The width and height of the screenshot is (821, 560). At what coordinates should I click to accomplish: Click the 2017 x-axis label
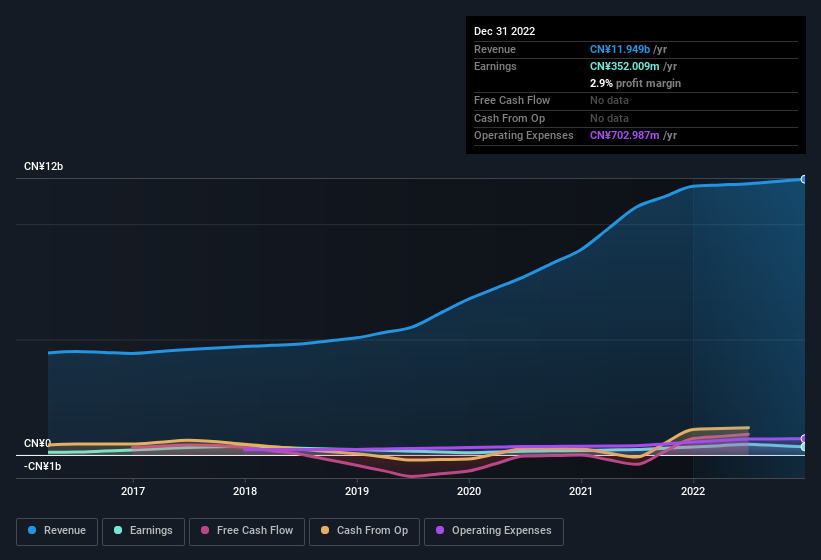click(133, 491)
